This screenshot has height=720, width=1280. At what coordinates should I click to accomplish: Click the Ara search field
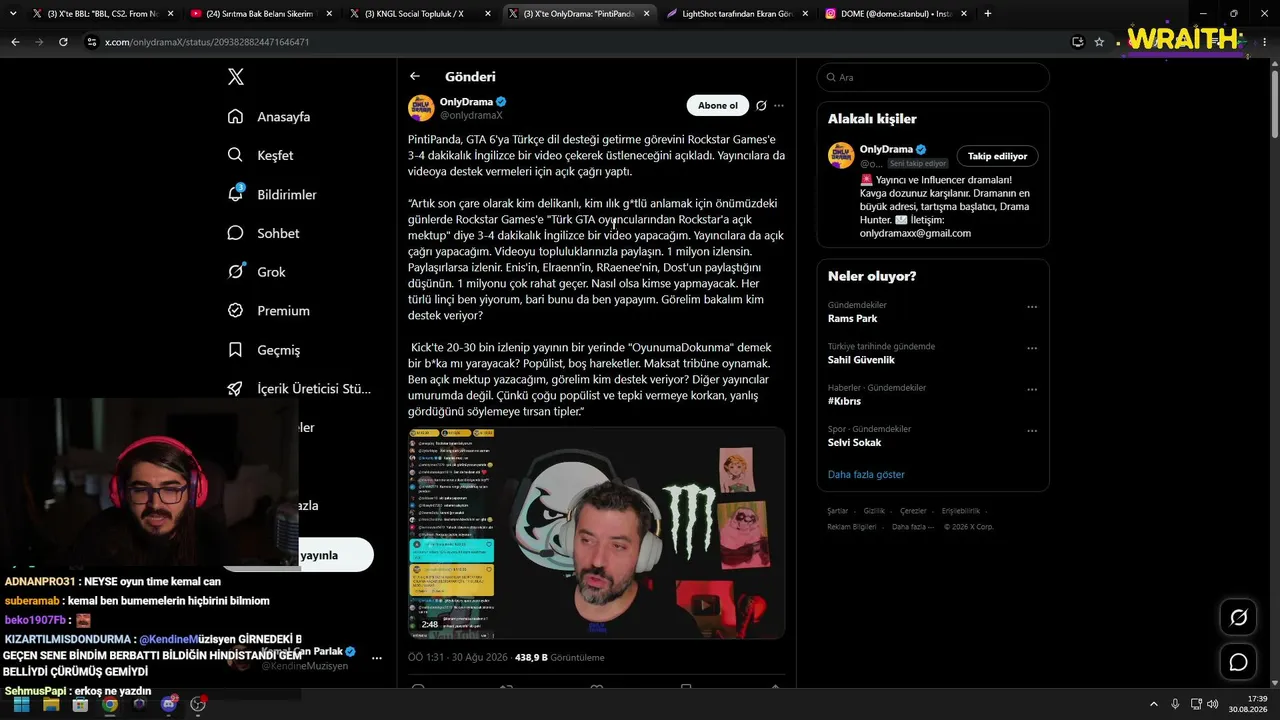point(933,77)
